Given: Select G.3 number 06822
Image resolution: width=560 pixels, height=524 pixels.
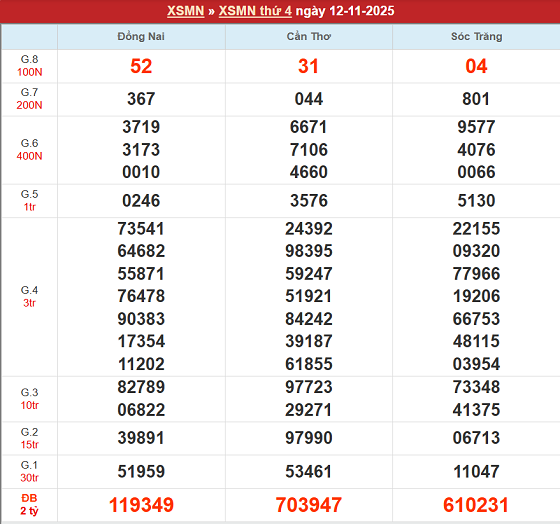Looking at the screenshot, I should 141,410.
